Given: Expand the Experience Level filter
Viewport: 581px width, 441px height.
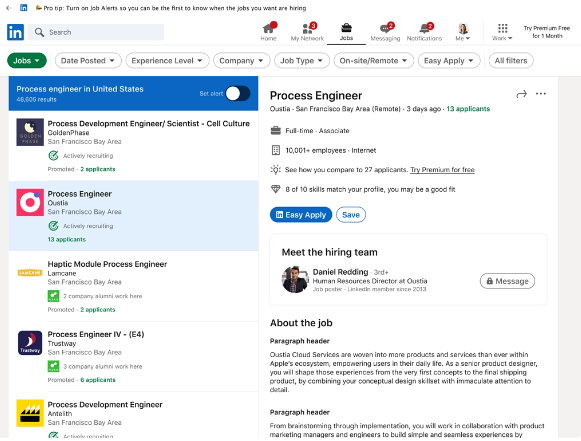Looking at the screenshot, I should [167, 60].
